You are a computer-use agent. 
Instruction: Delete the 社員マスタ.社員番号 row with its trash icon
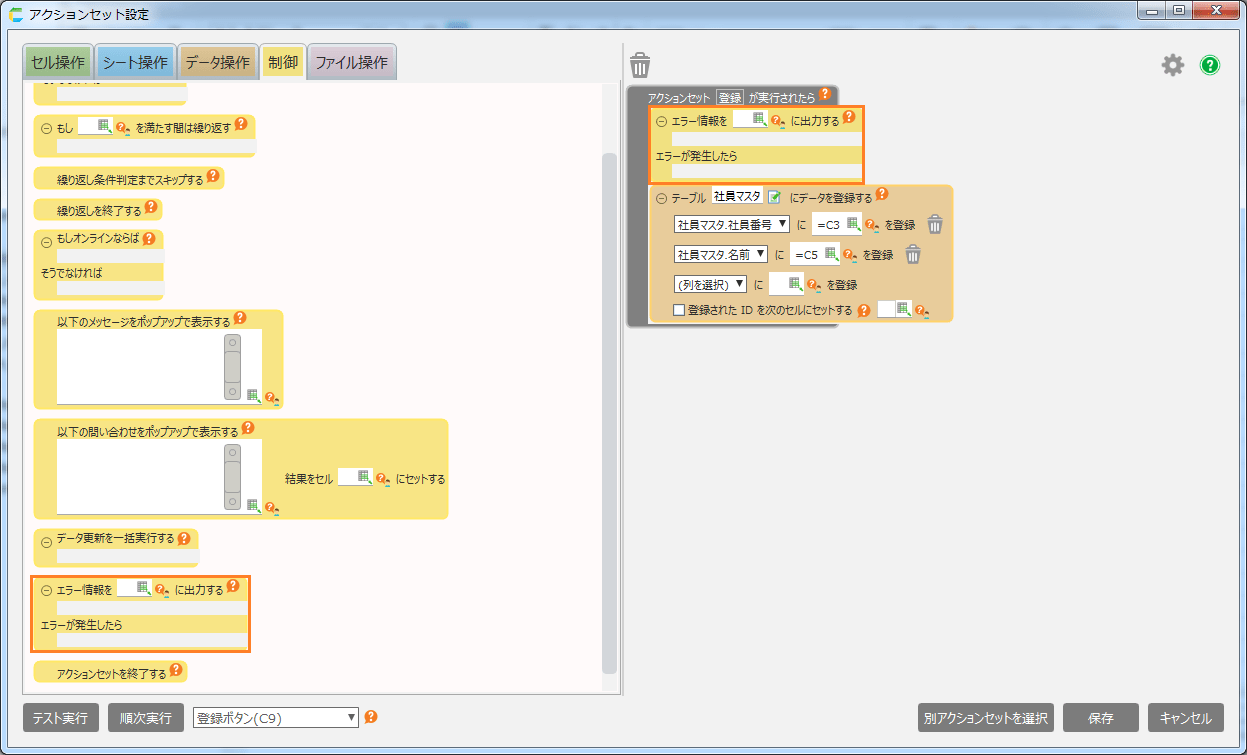934,225
